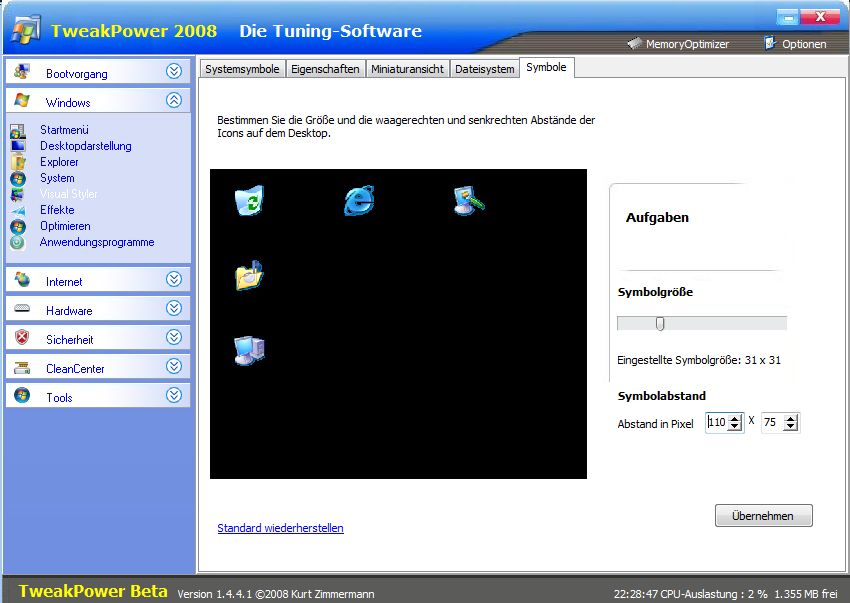
Task: Open the Optimieren entry
Action: [x=65, y=226]
